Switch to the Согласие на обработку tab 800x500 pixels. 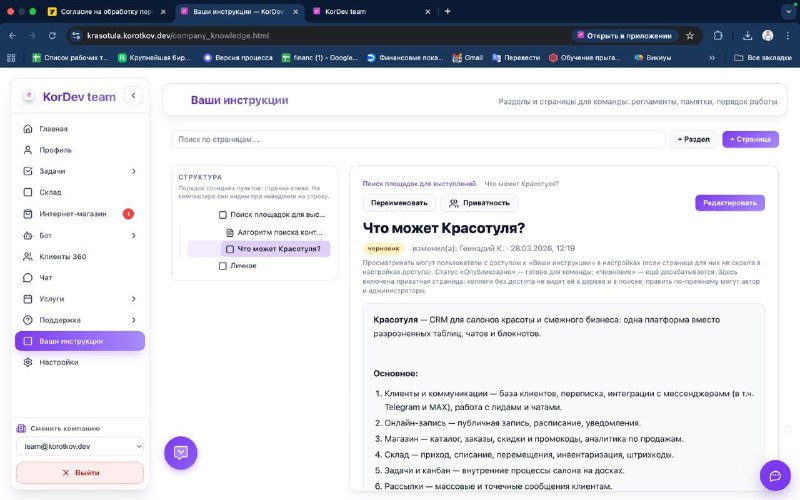(106, 11)
